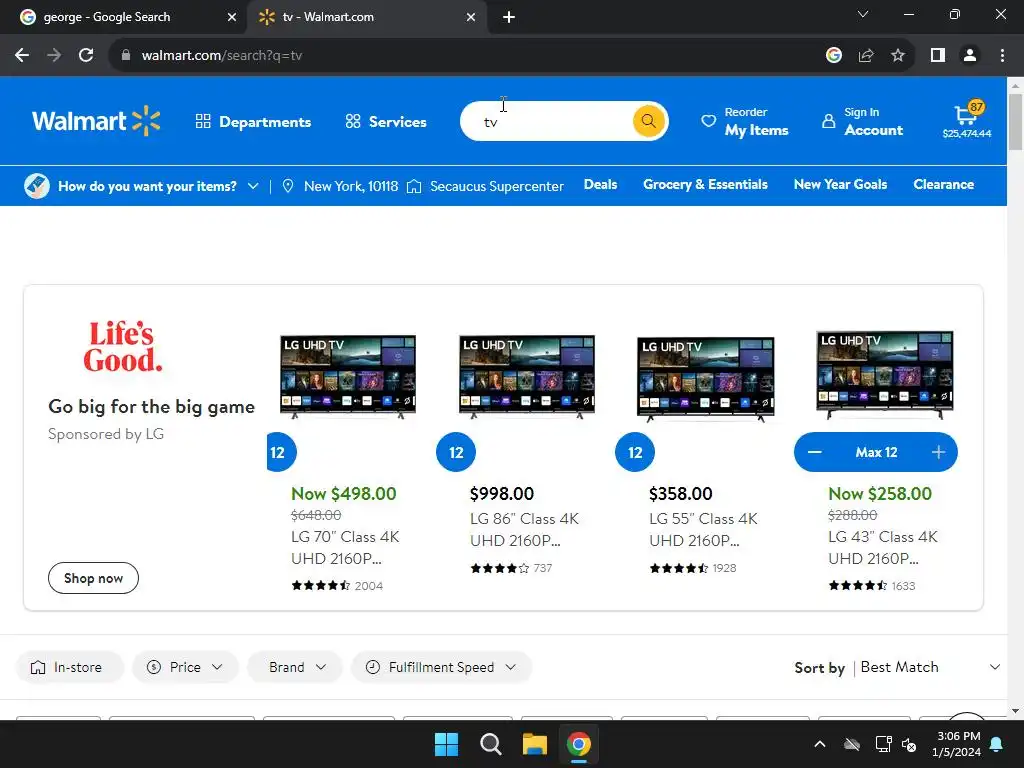The image size is (1024, 768).
Task: Open Chrome three-dot menu
Action: pyautogui.click(x=1002, y=56)
